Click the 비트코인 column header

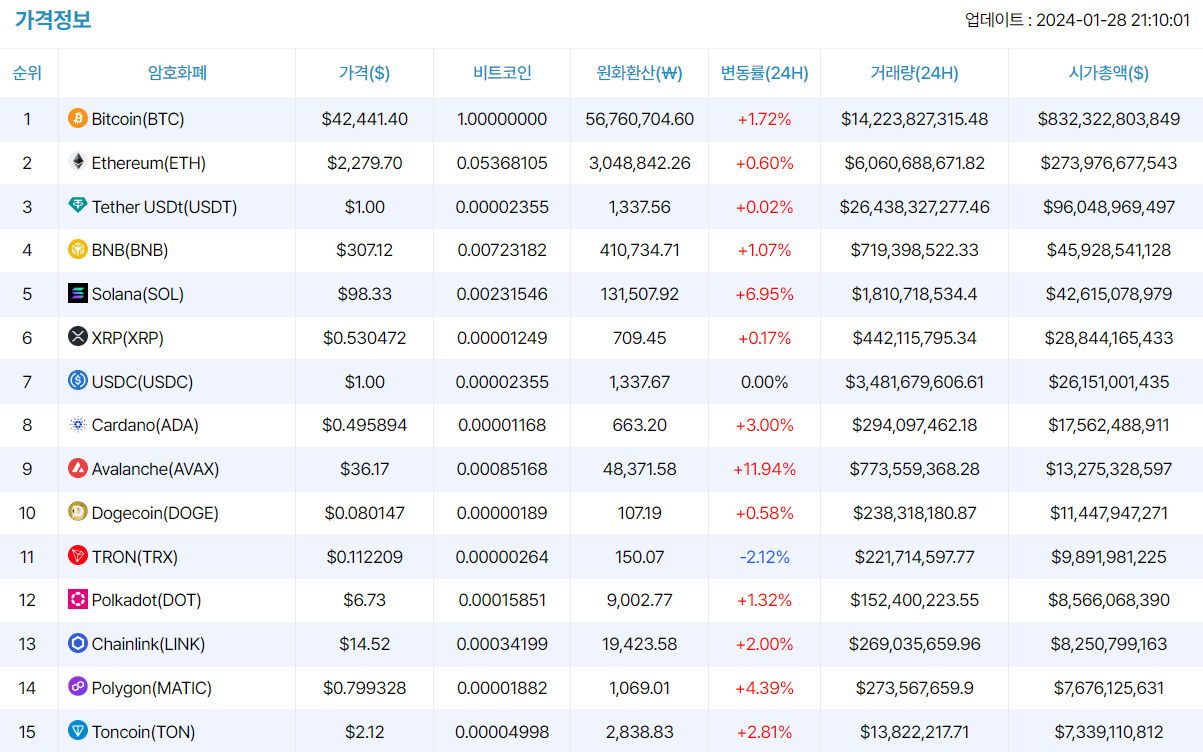click(x=502, y=73)
